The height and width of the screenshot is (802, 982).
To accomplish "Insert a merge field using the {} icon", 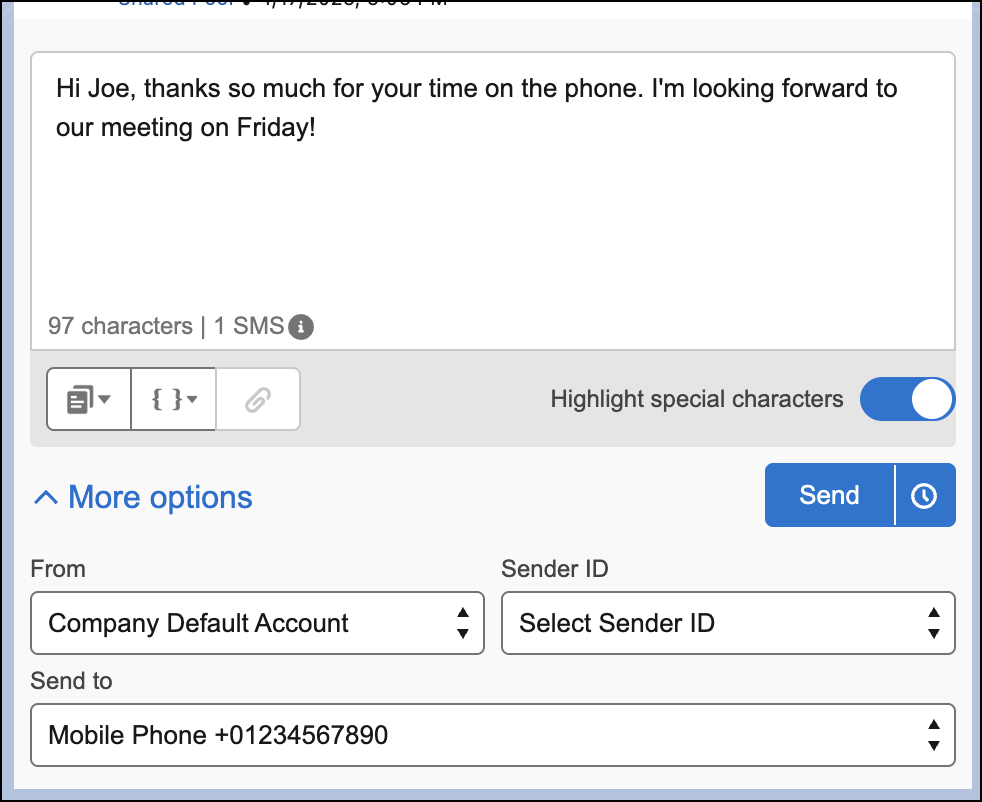I will pyautogui.click(x=168, y=399).
